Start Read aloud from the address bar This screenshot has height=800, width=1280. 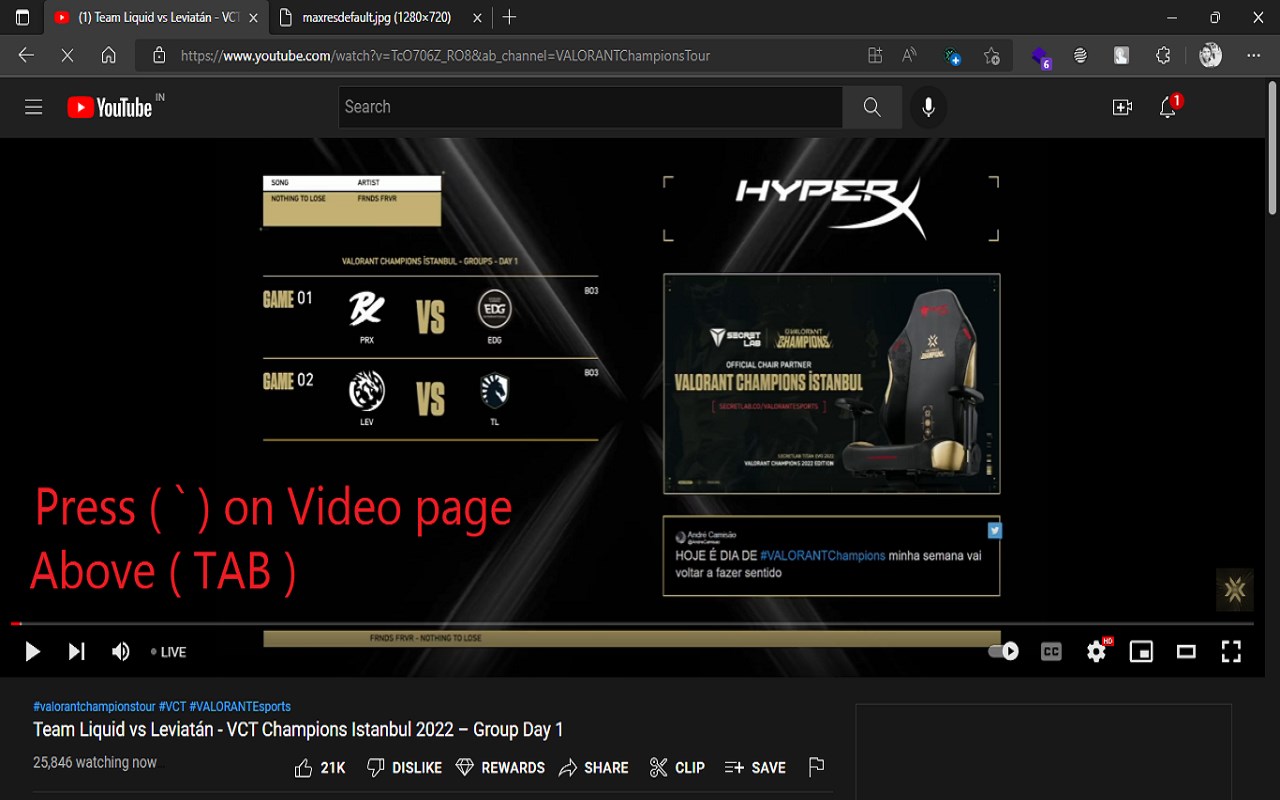coord(909,56)
